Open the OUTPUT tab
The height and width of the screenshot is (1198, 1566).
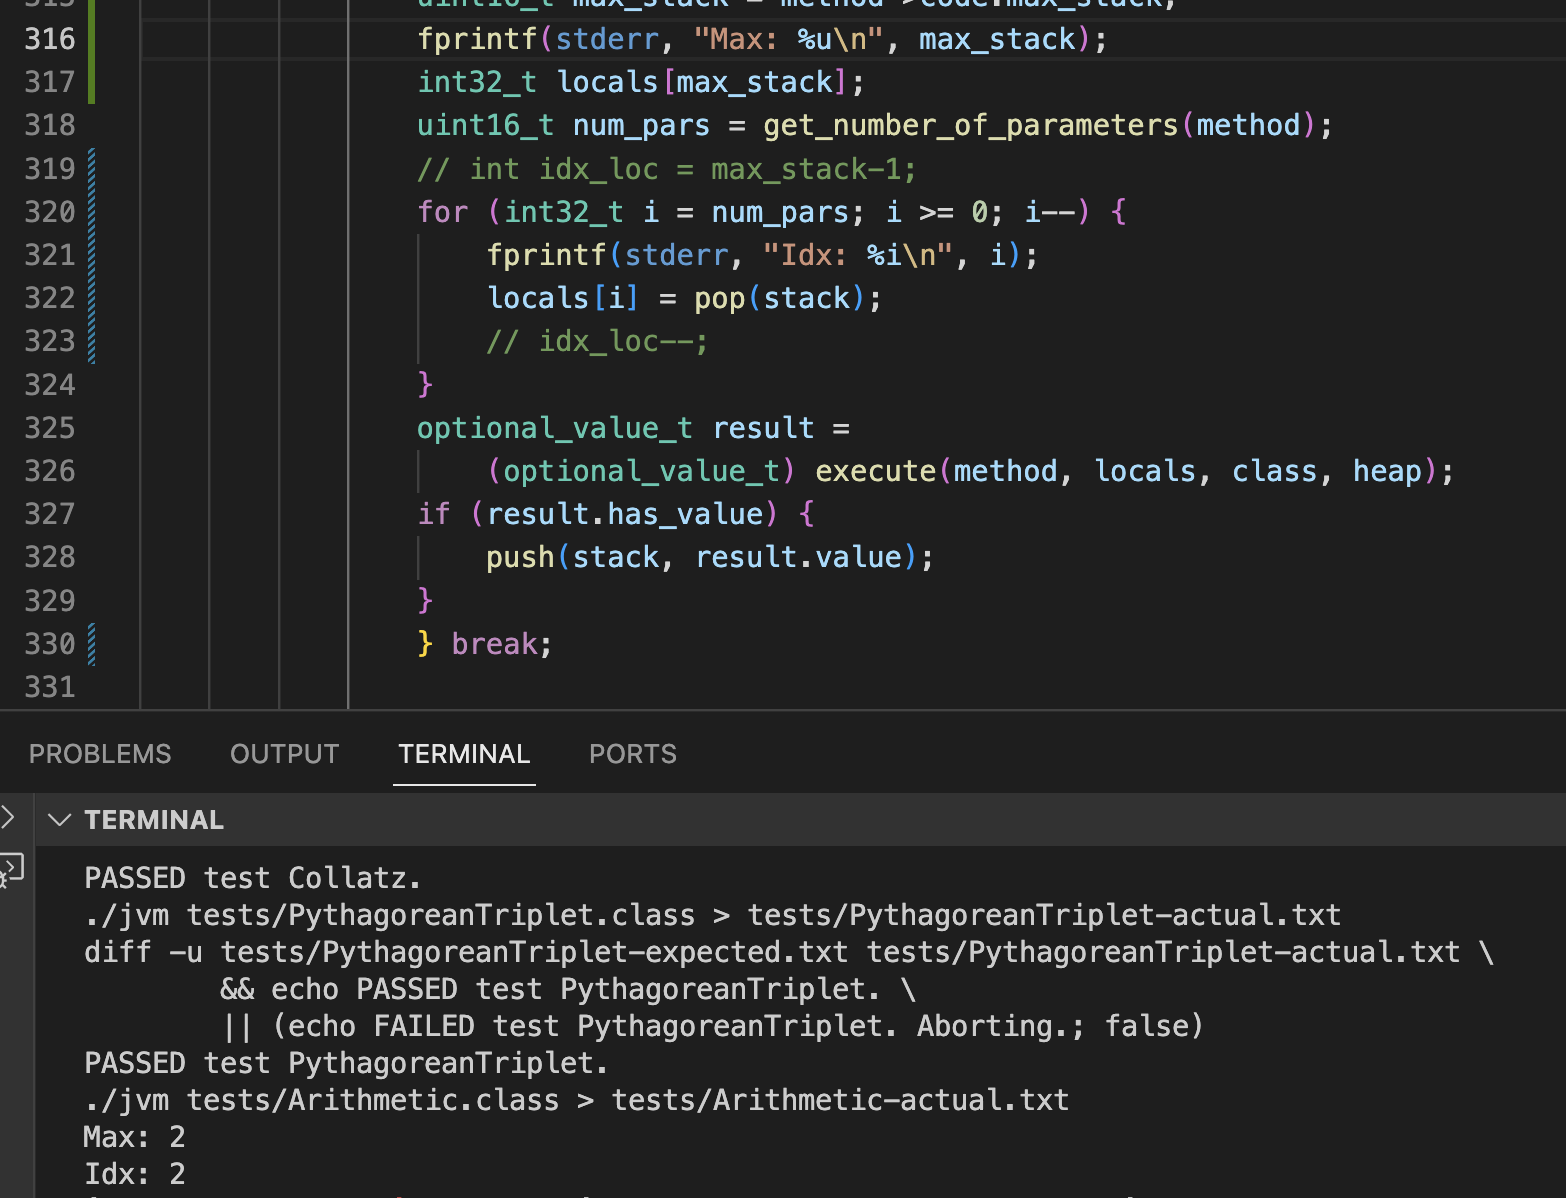[x=284, y=754]
